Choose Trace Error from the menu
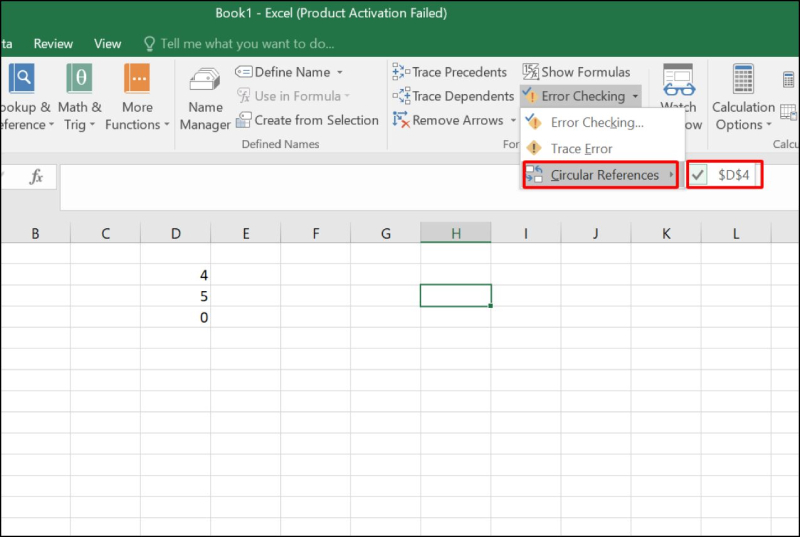Viewport: 800px width, 537px height. tap(581, 149)
